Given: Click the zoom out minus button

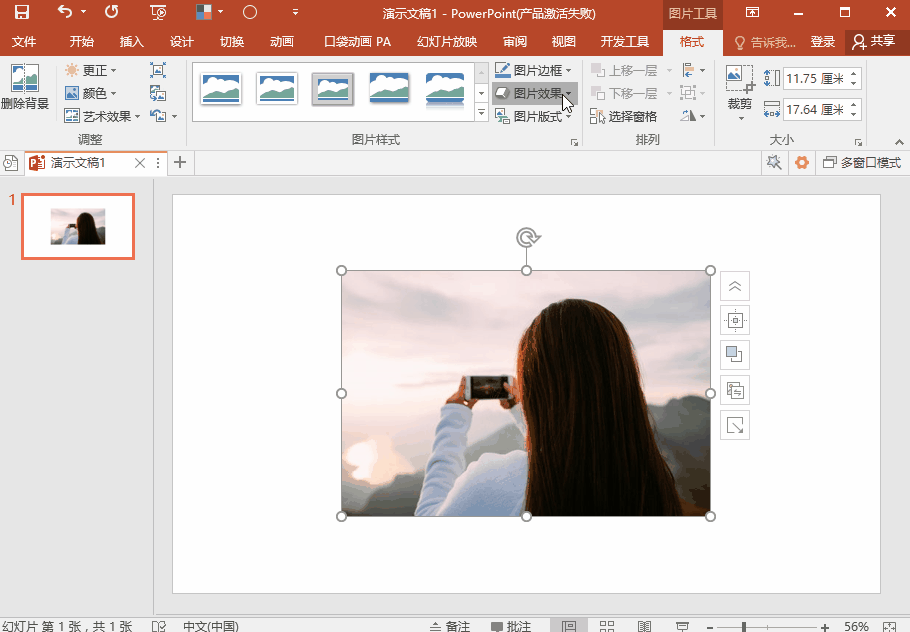Looking at the screenshot, I should (x=710, y=627).
